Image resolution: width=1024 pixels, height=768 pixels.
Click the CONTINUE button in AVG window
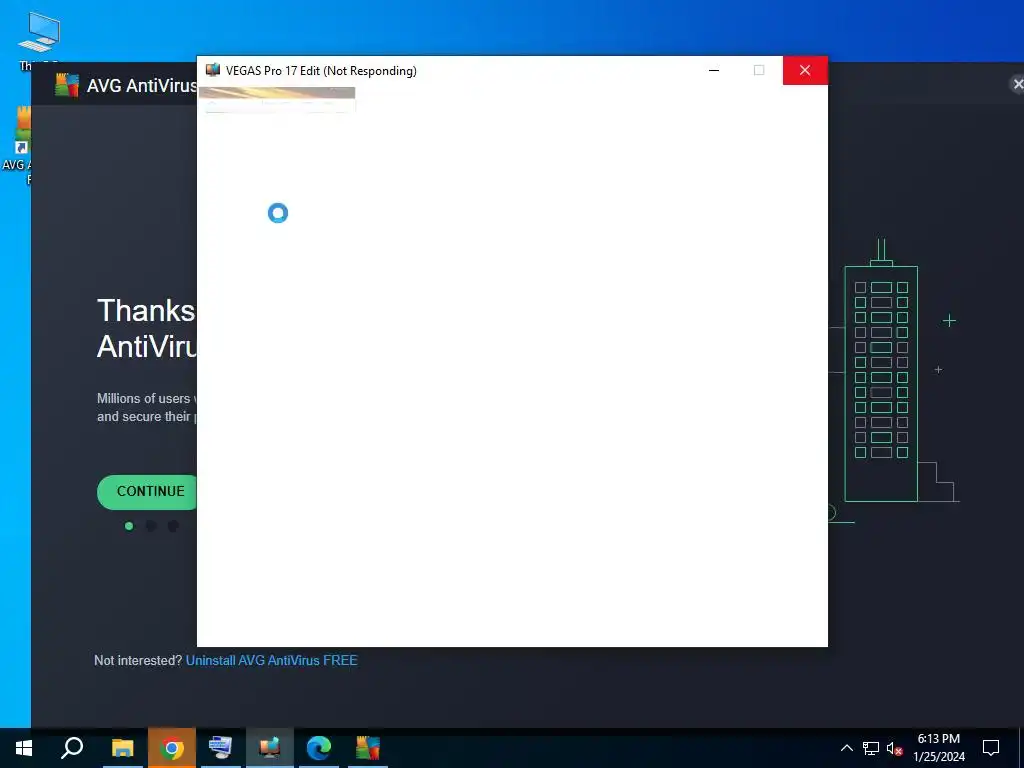pyautogui.click(x=148, y=492)
